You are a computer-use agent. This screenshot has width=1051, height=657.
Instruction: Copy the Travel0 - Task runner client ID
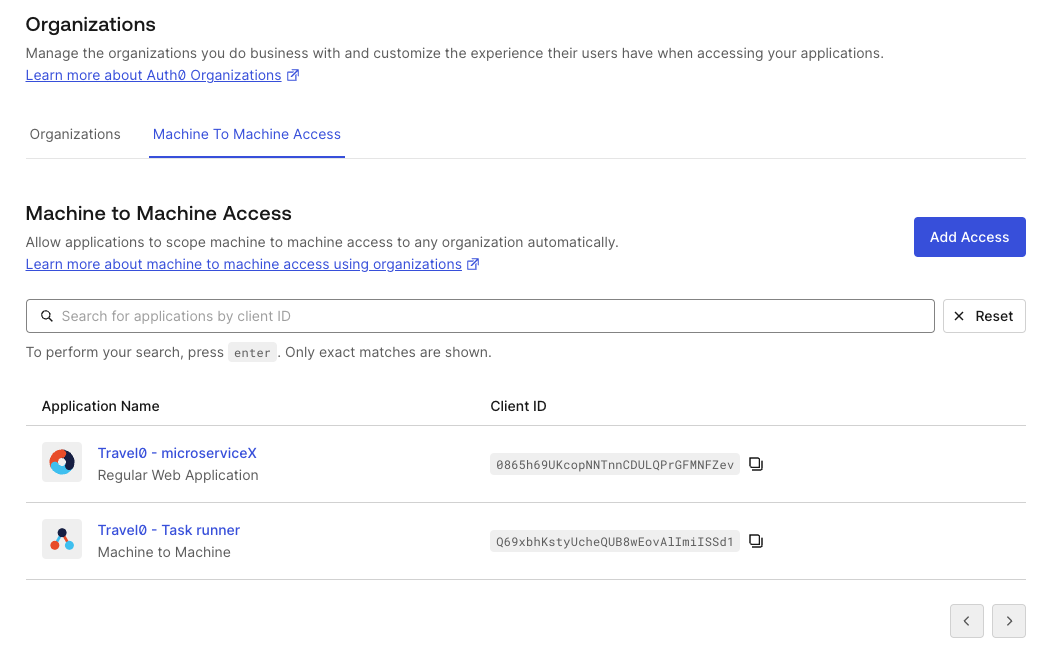[756, 541]
